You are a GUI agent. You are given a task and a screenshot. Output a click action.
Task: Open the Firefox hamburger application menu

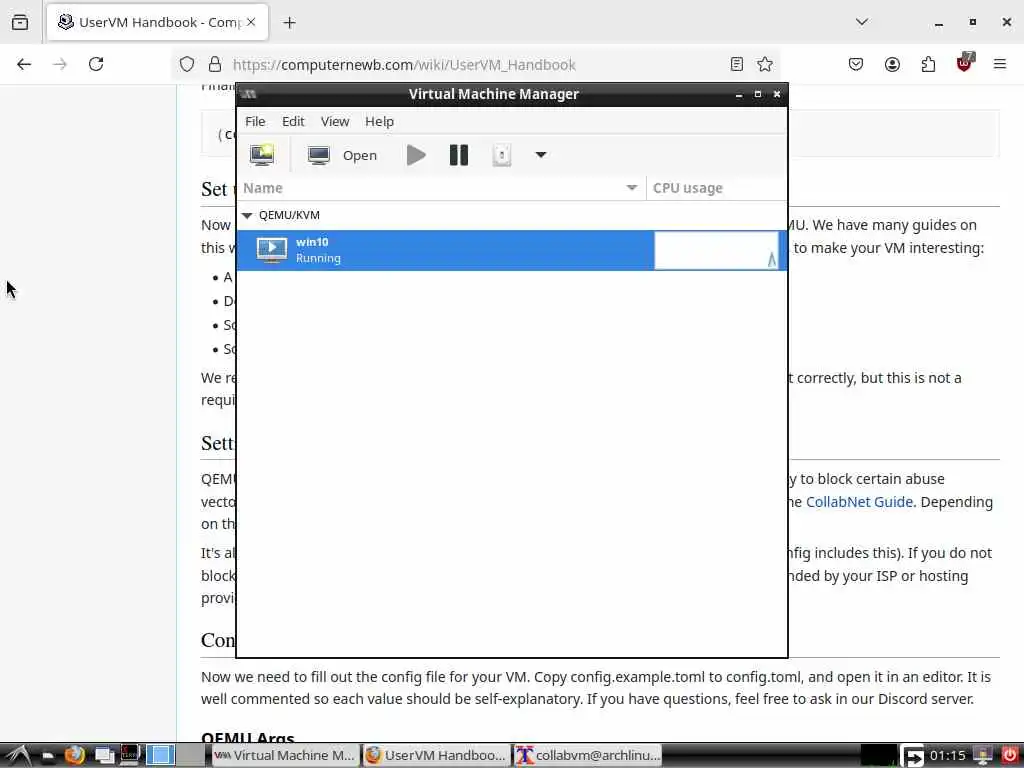[1000, 64]
